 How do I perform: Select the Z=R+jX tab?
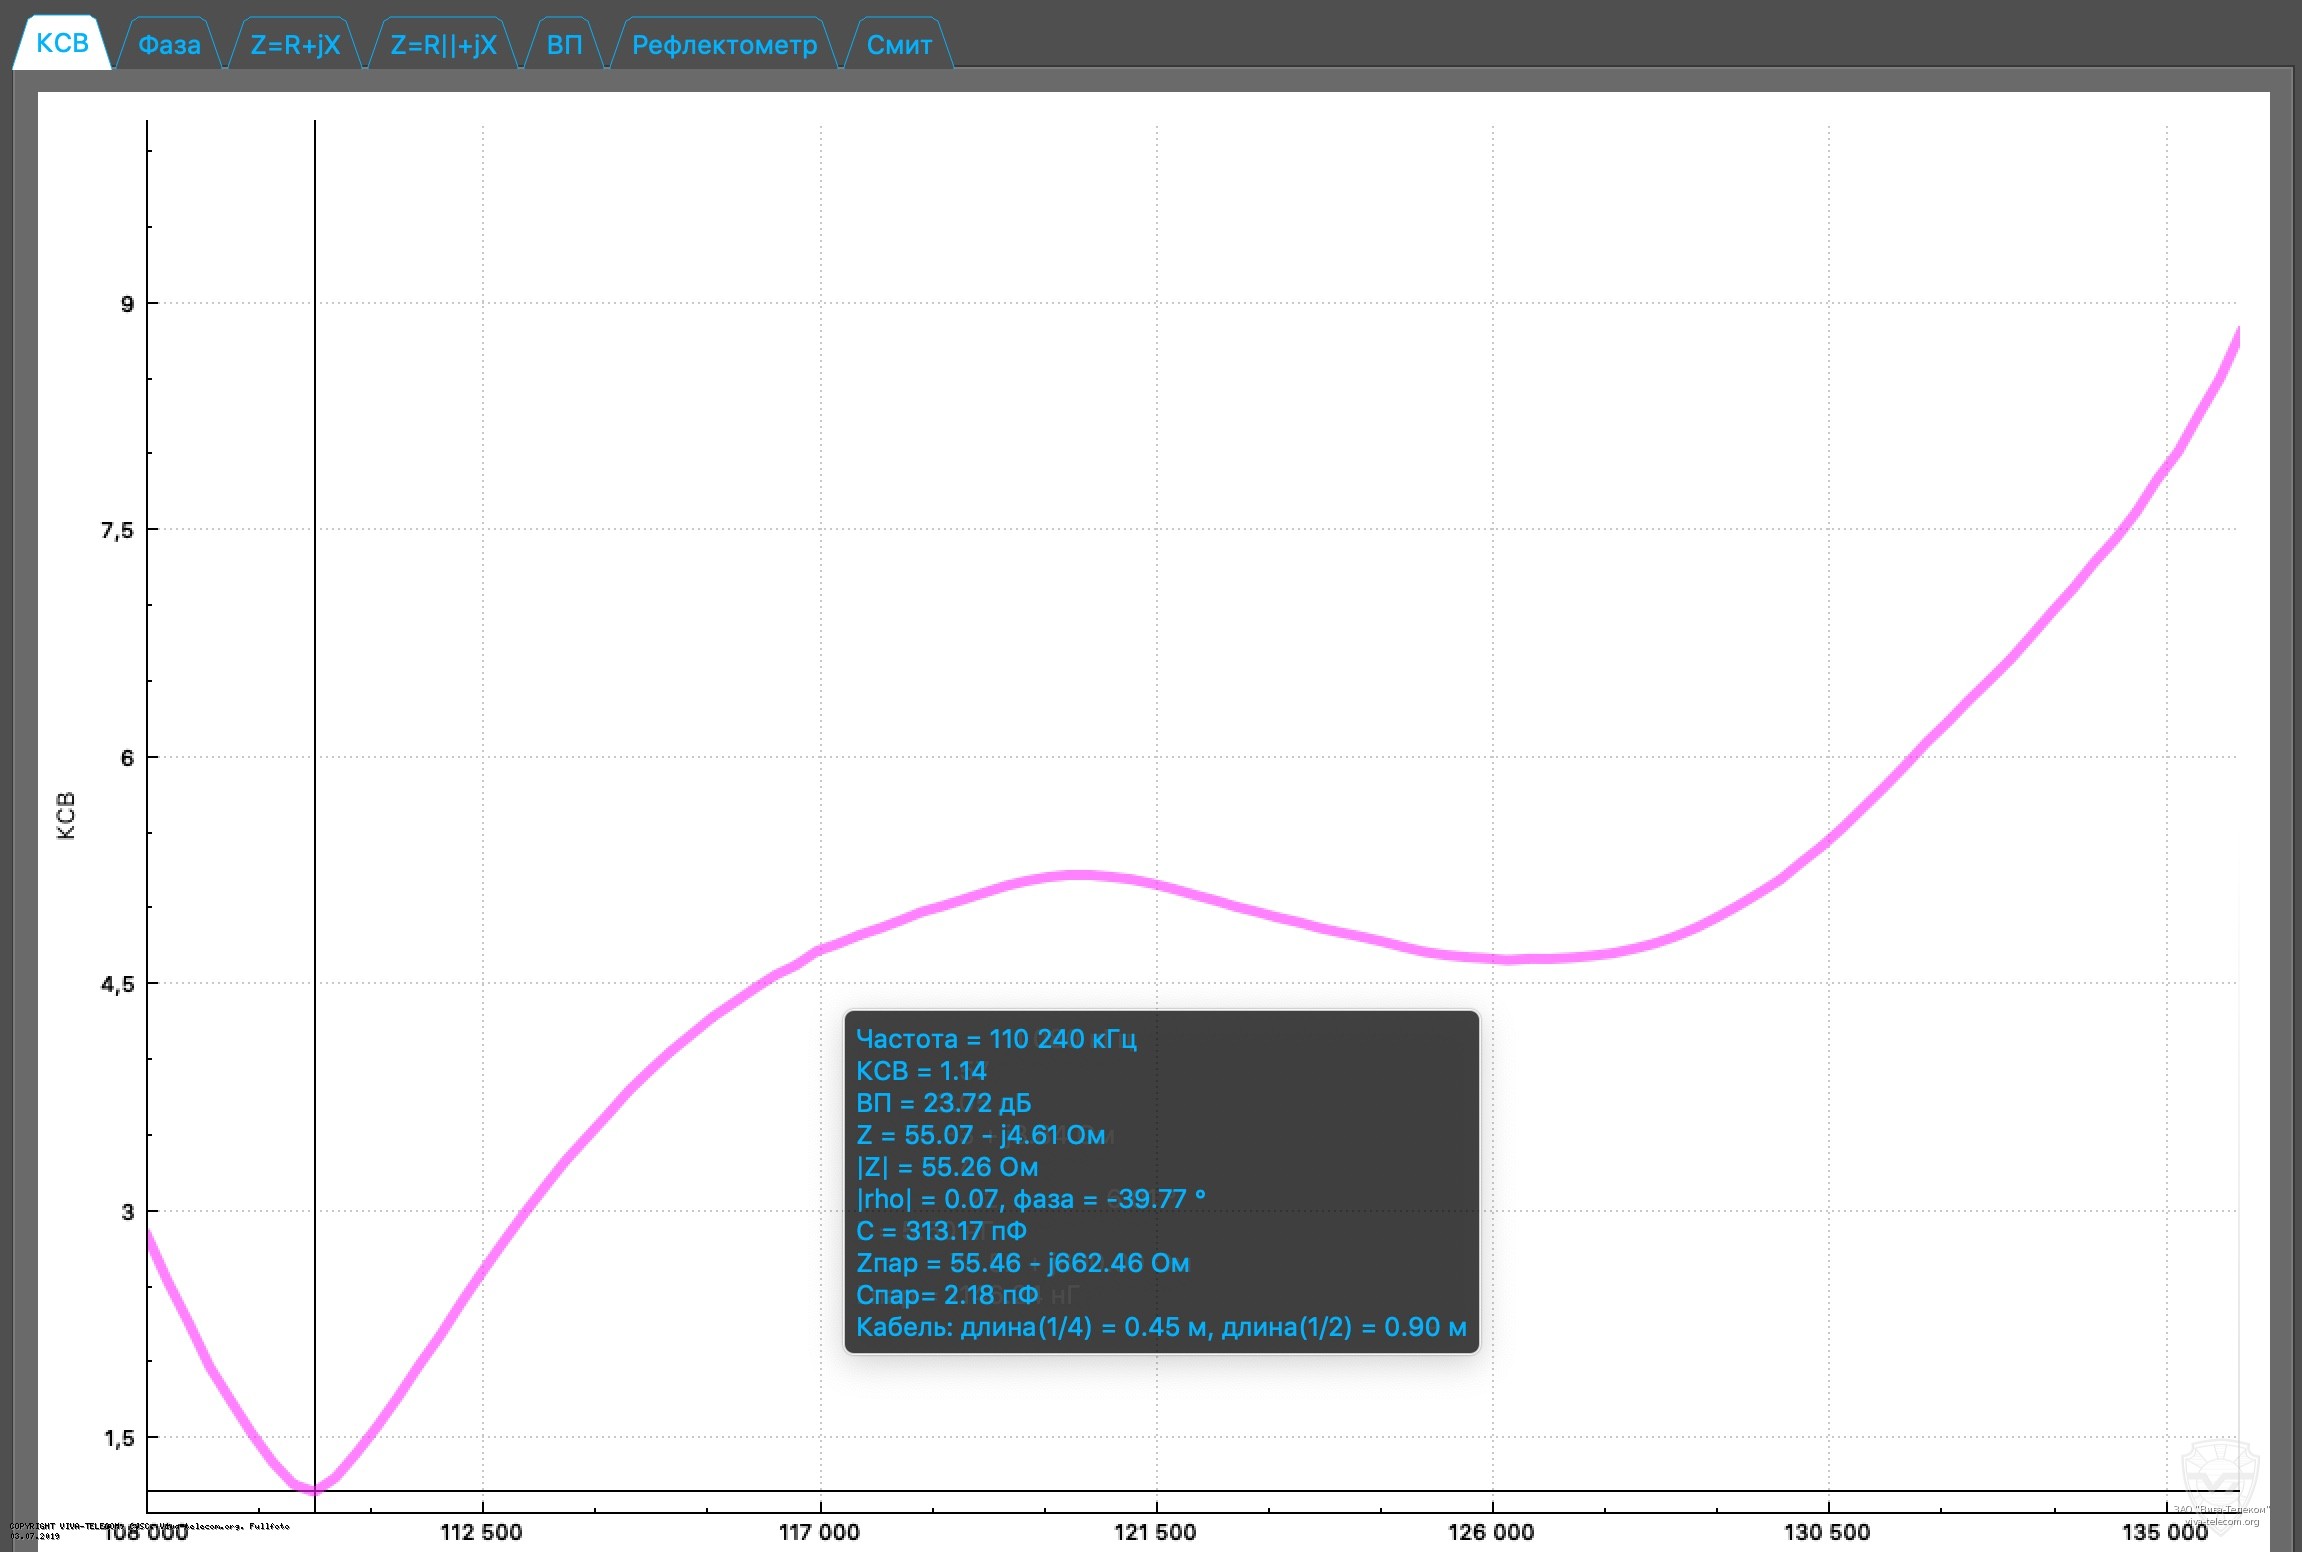[x=295, y=45]
